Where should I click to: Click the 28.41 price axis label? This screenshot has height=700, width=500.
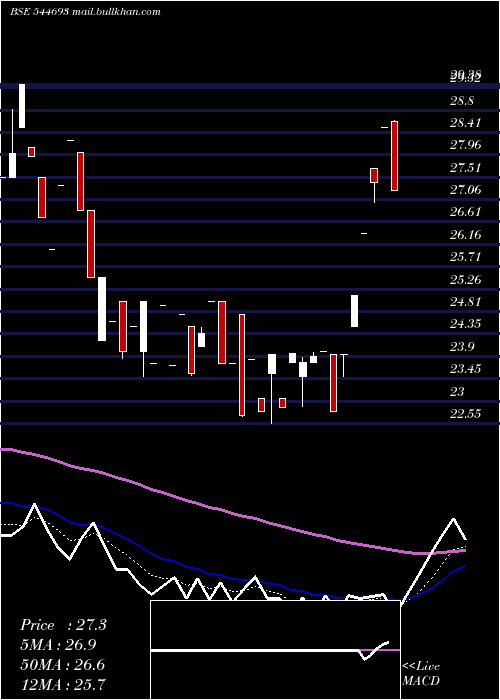click(465, 123)
